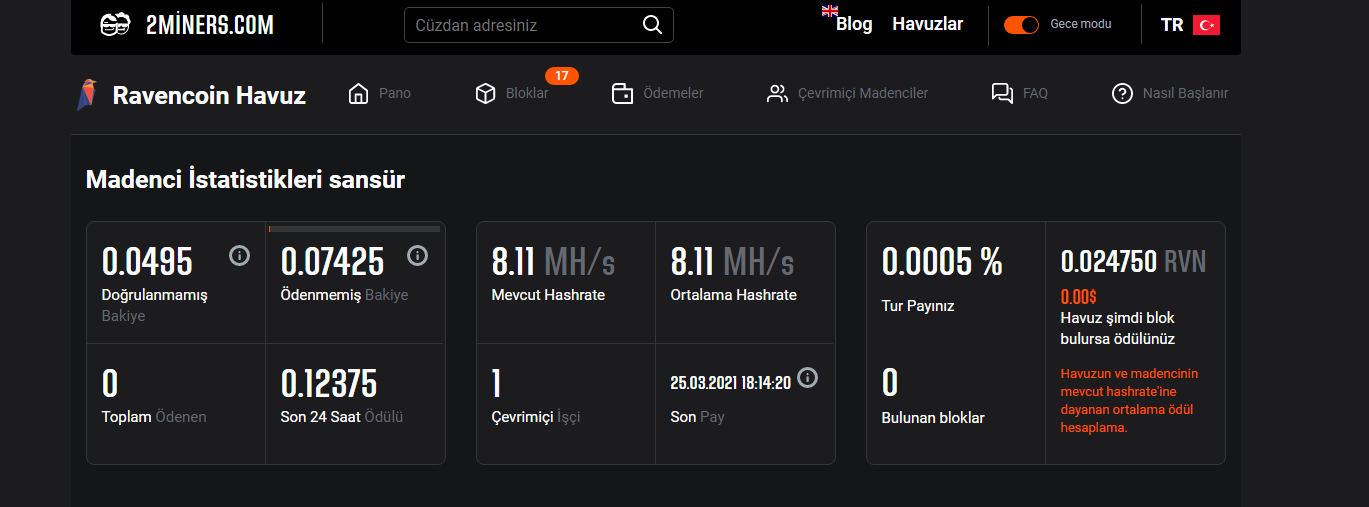1369x507 pixels.
Task: Click the payout progress bar above 0.07425
Action: tap(355, 229)
